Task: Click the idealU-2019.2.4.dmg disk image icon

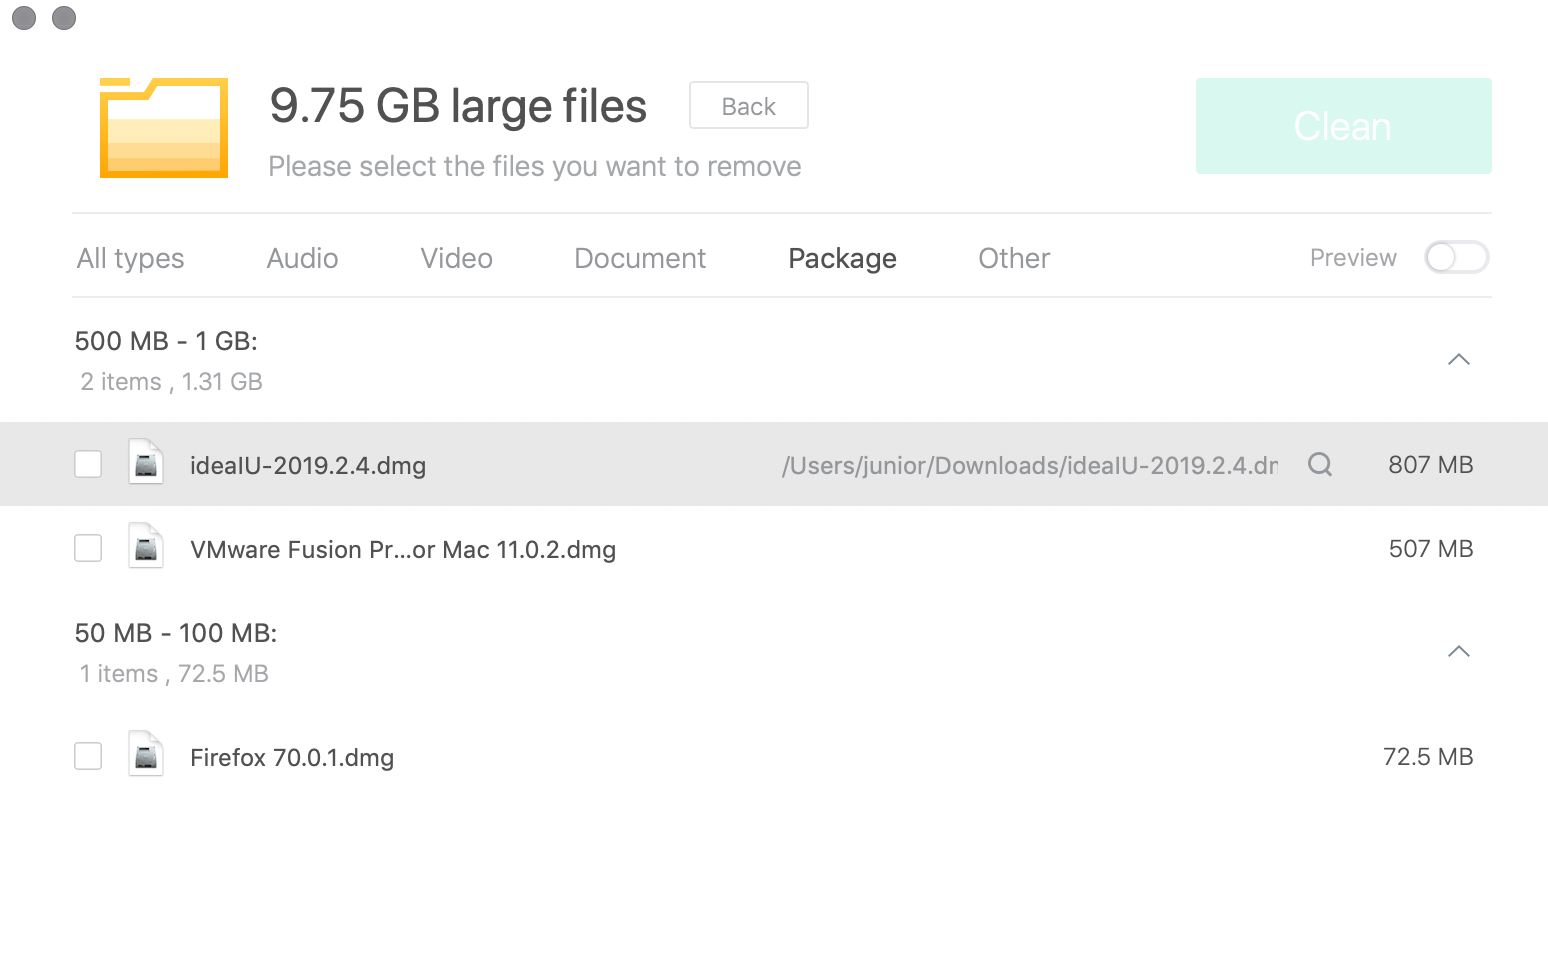Action: coord(146,463)
